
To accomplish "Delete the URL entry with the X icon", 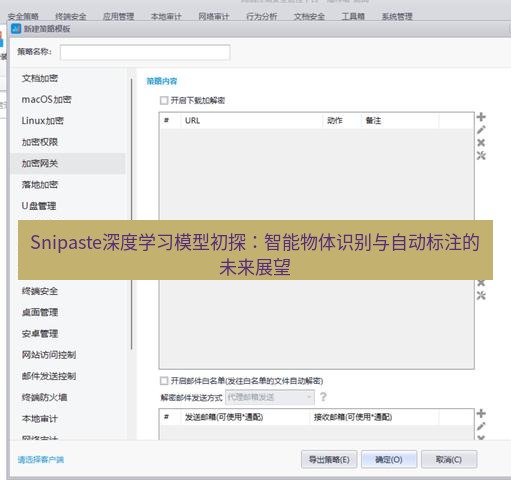I will click(481, 143).
